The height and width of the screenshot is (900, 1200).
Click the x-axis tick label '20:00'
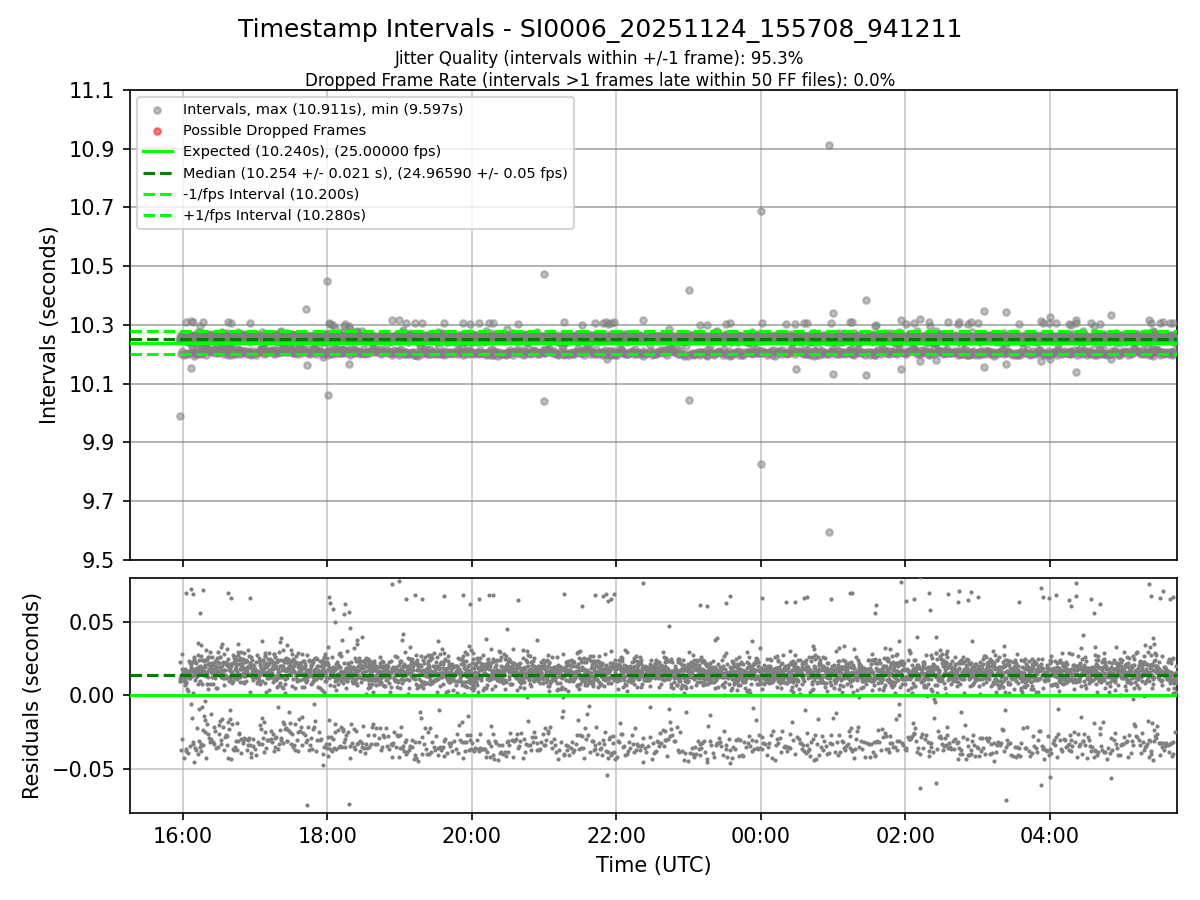click(471, 834)
